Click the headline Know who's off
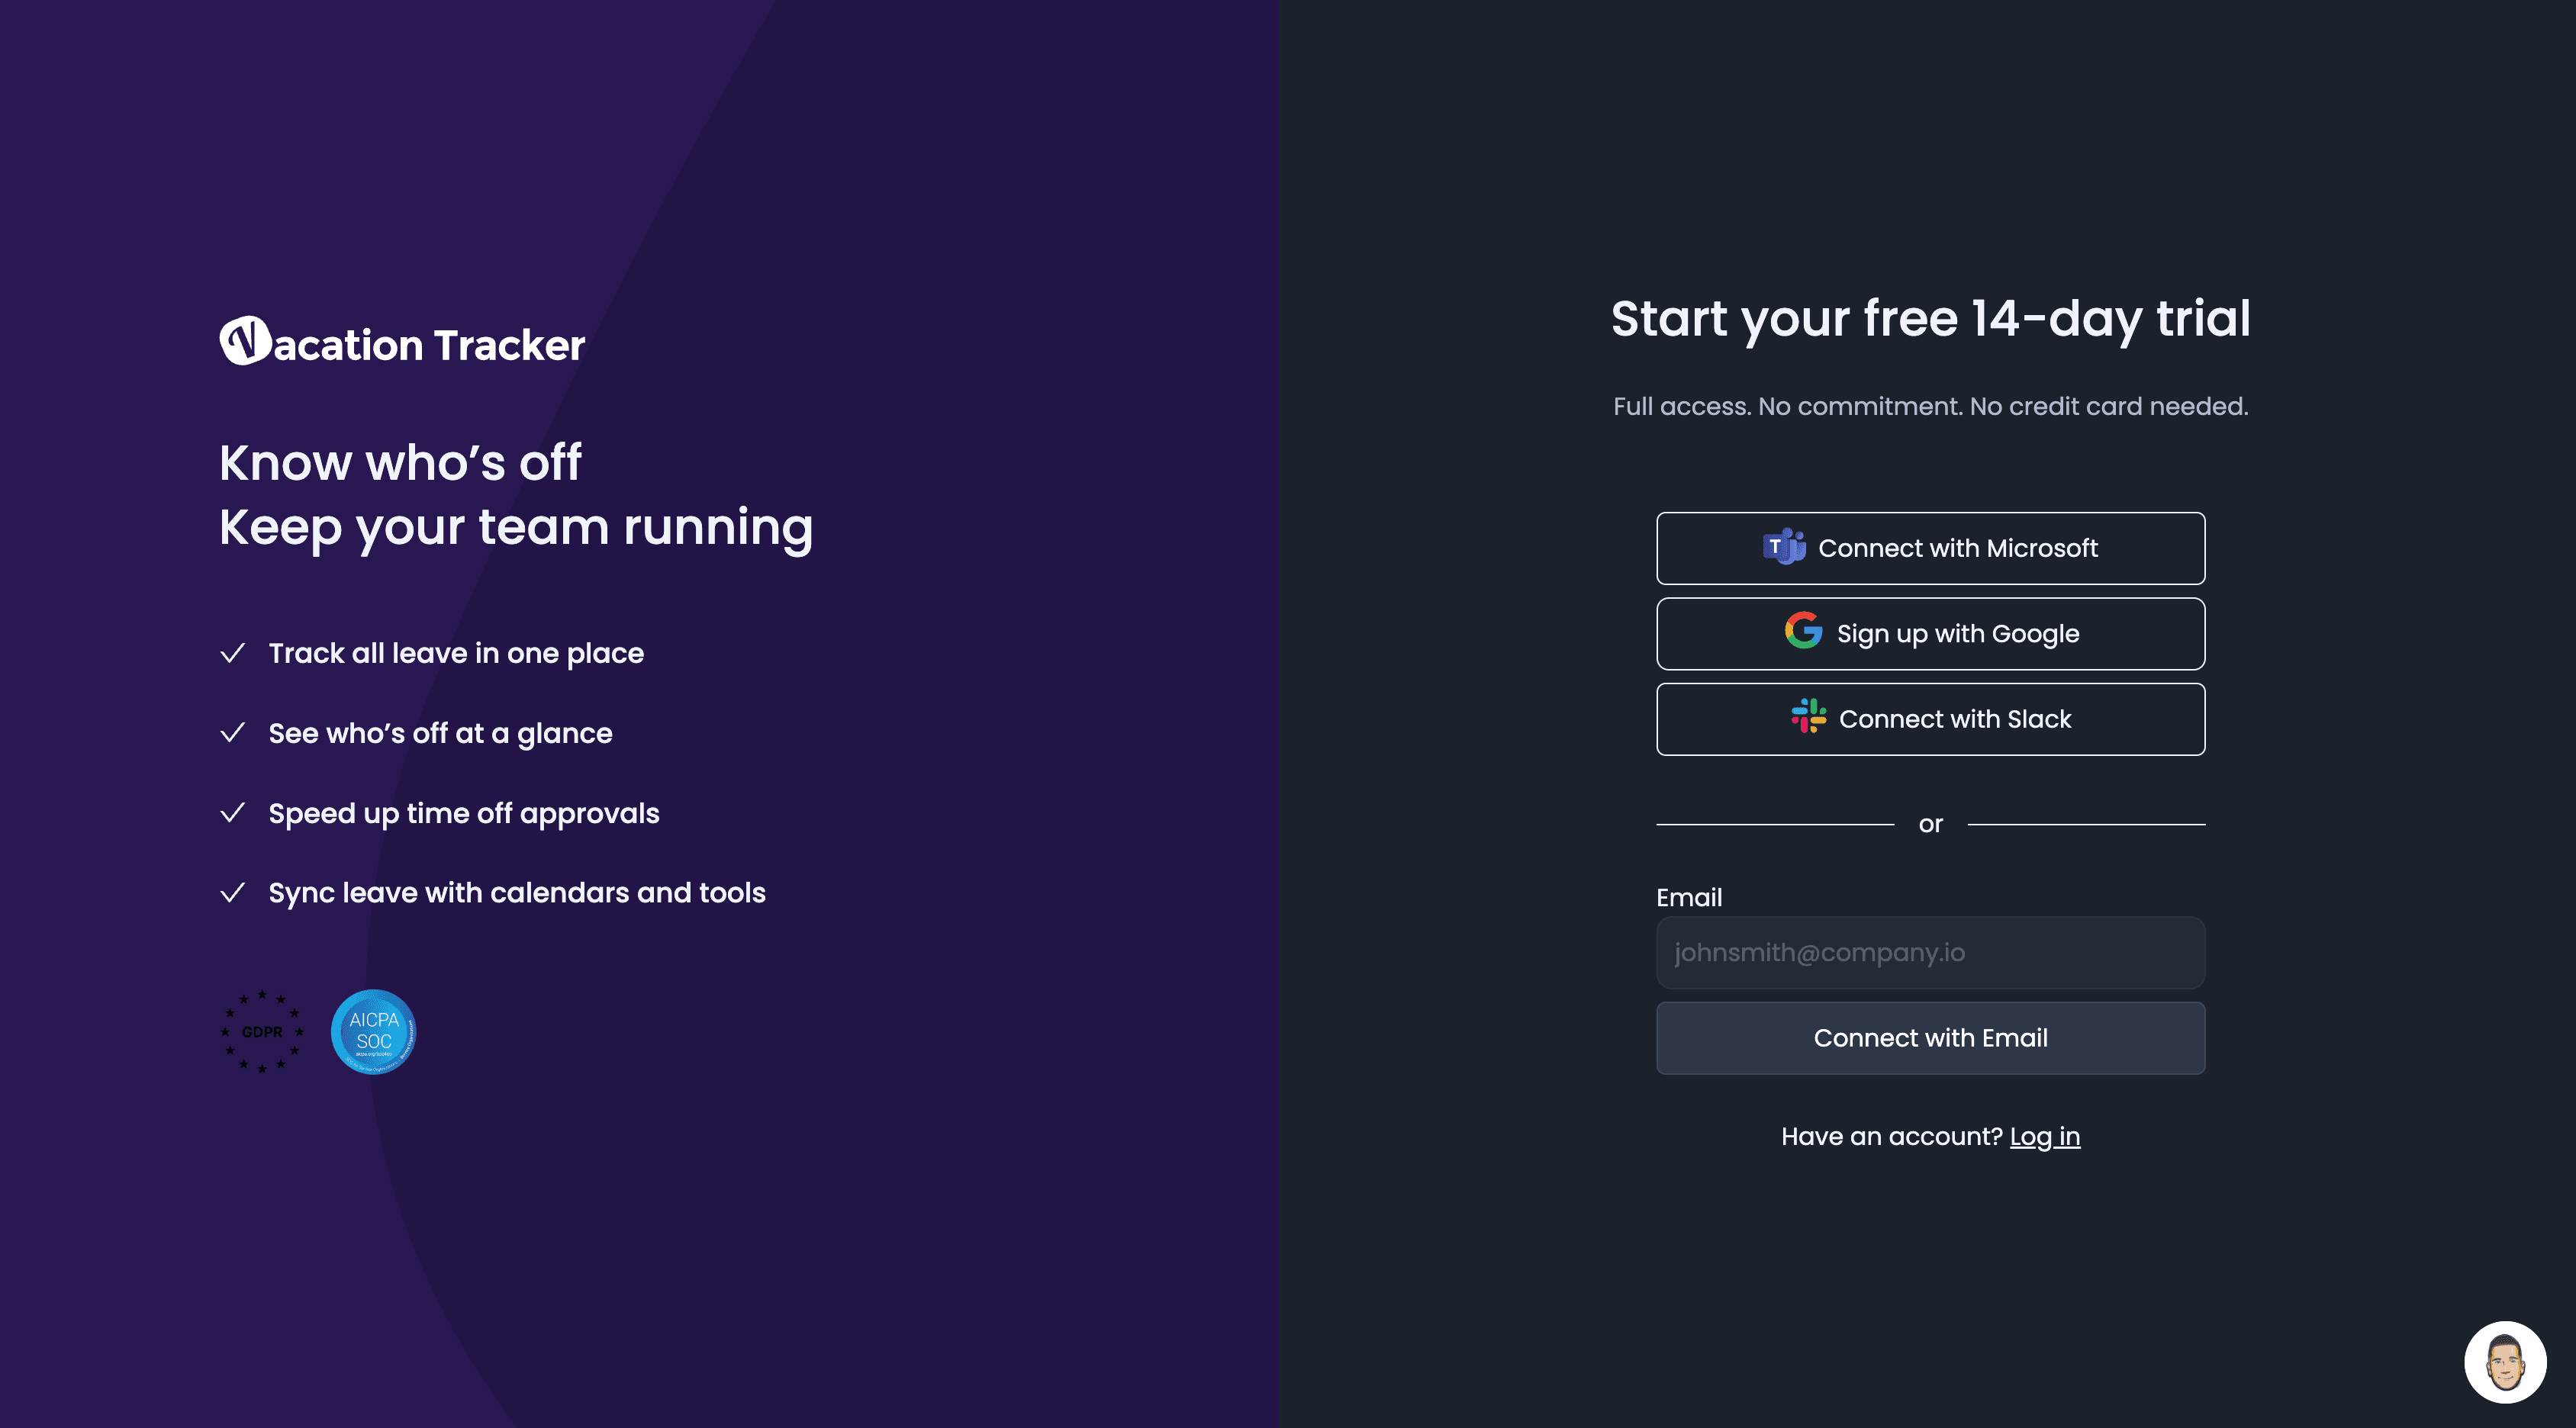This screenshot has width=2576, height=1428. 400,462
